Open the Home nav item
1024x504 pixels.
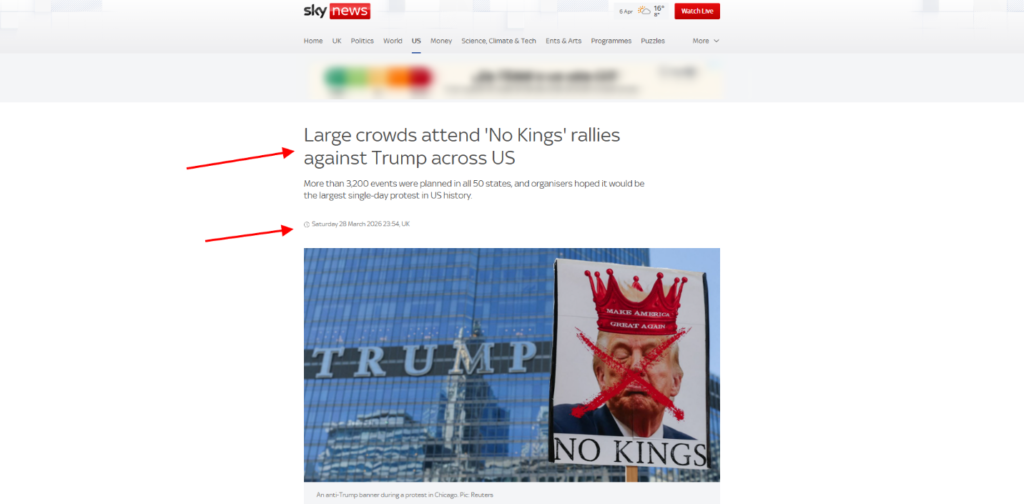pyautogui.click(x=313, y=40)
